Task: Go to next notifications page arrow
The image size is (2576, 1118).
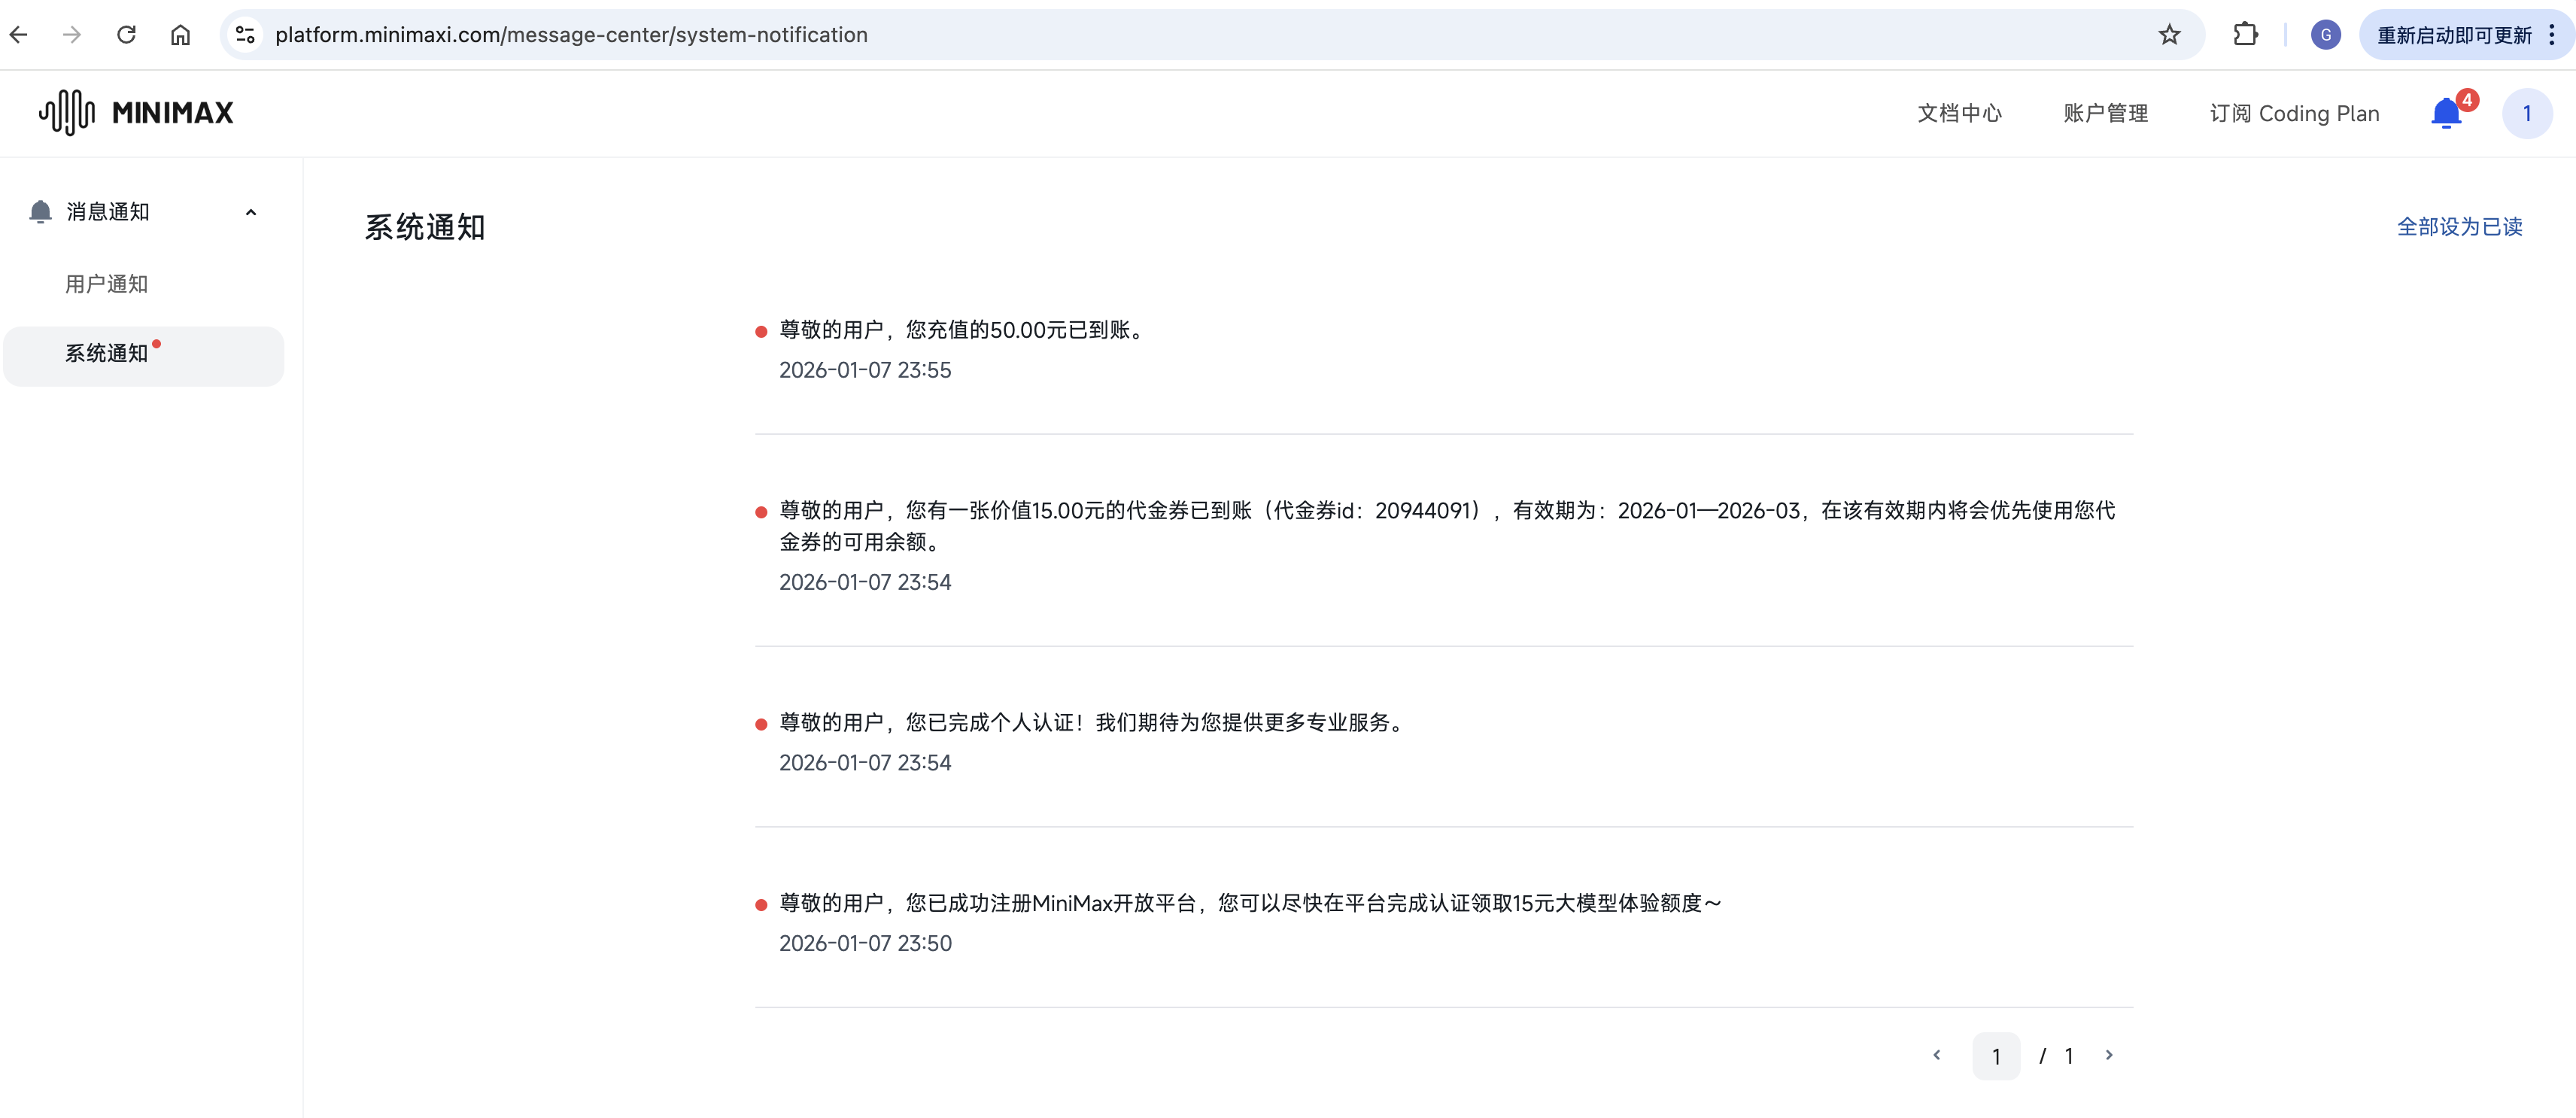Action: click(2109, 1055)
